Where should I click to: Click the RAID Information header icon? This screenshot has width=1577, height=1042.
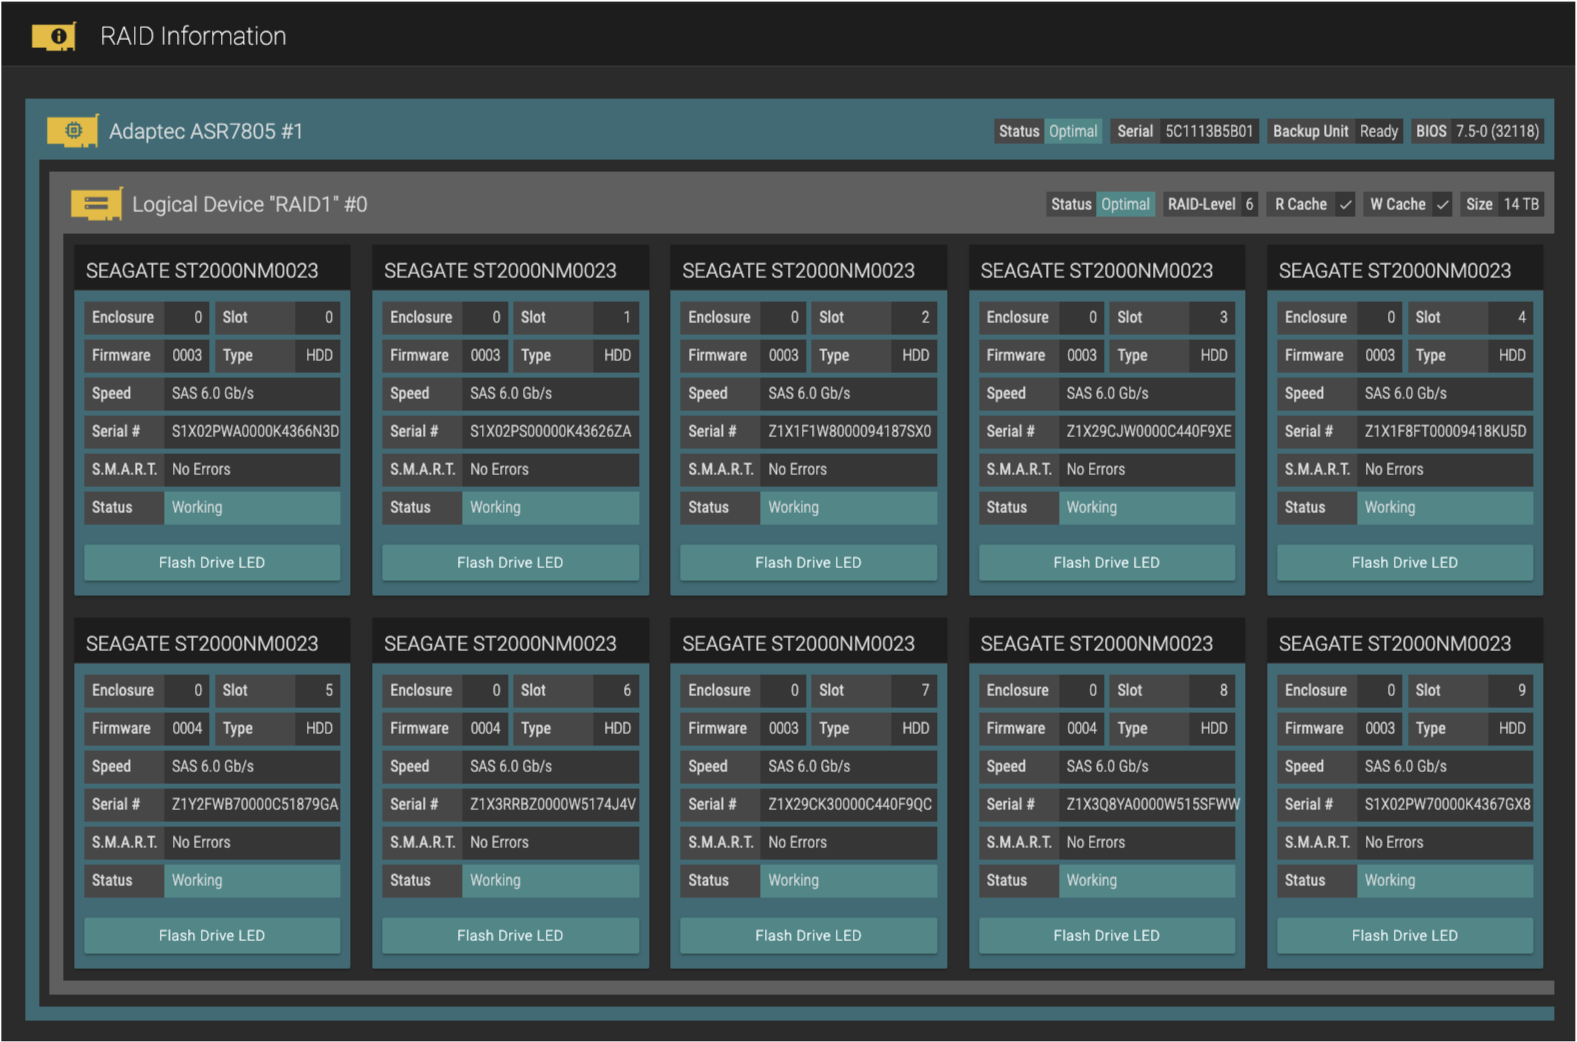(x=54, y=37)
